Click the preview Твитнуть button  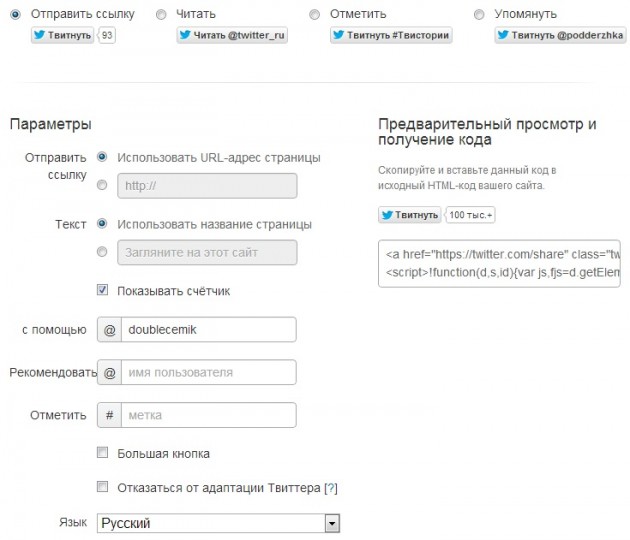point(409,214)
